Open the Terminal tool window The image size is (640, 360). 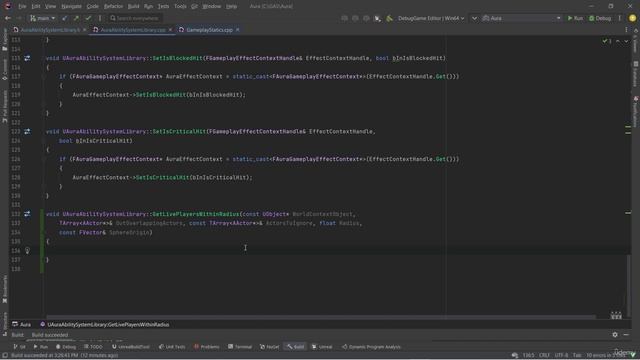tap(240, 347)
